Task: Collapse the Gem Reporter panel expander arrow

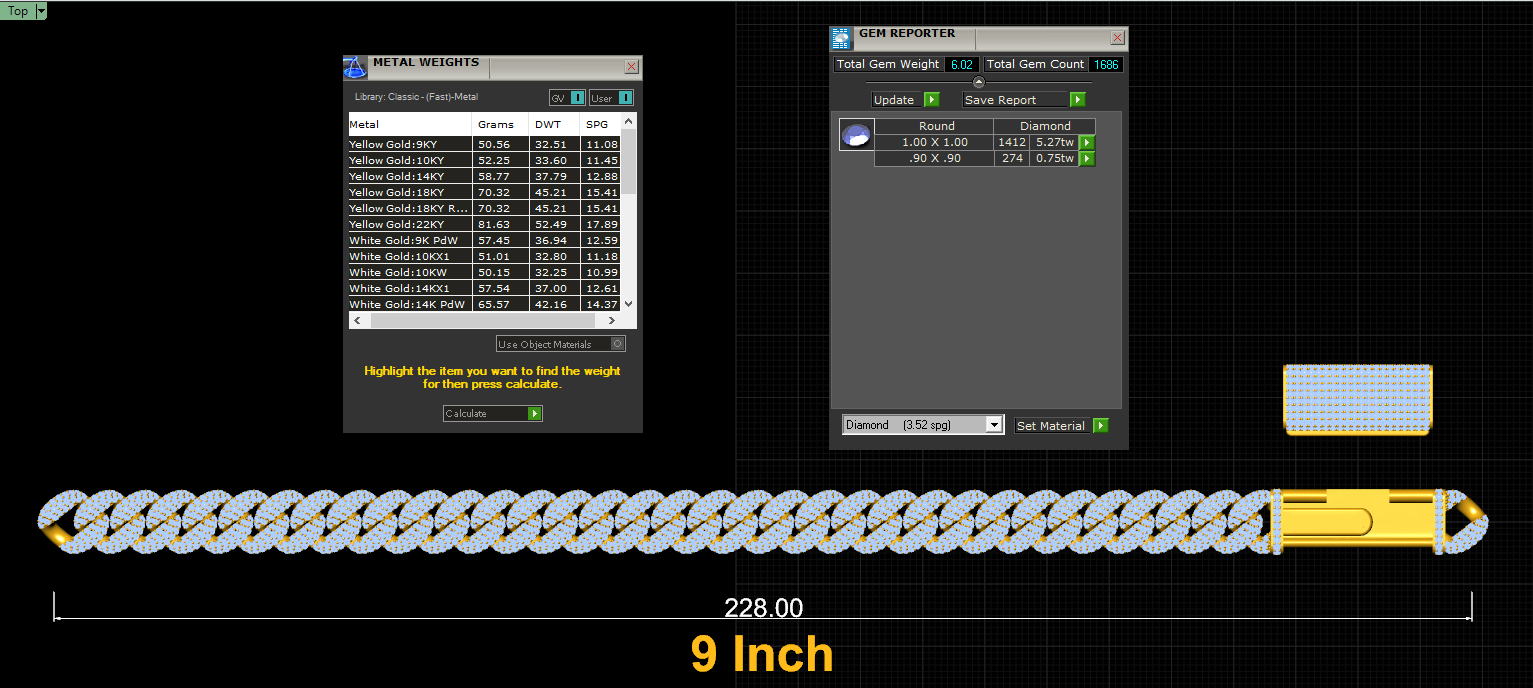Action: click(979, 82)
